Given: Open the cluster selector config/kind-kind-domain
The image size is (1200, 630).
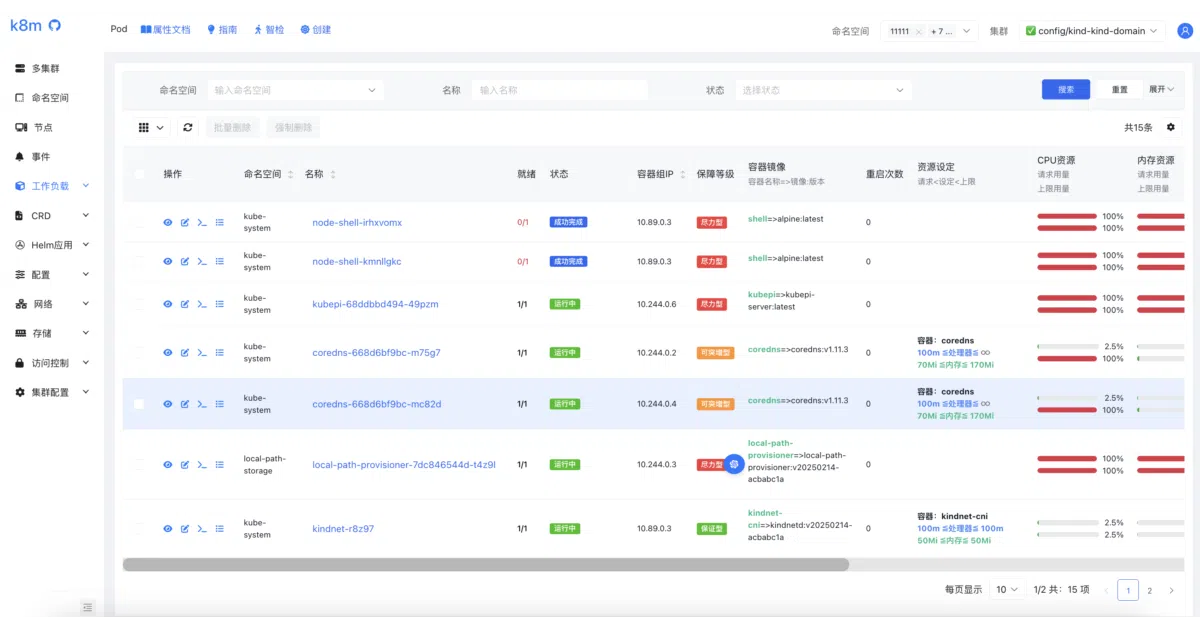Looking at the screenshot, I should point(1092,31).
